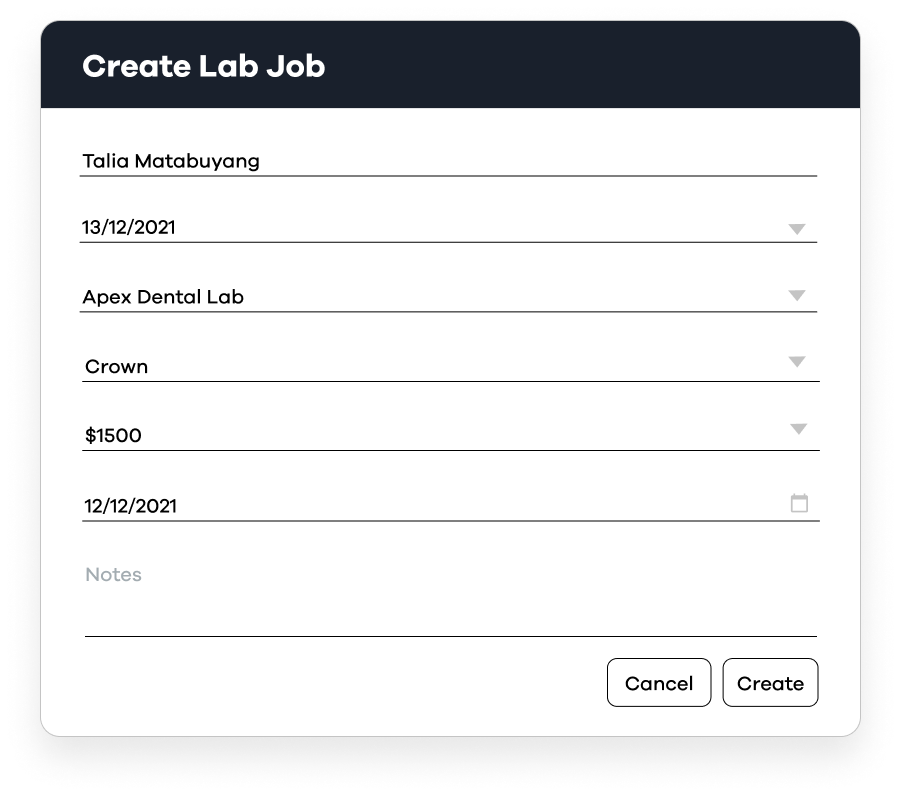Expand the 13/12/2021 dropdown arrow
901x797 pixels.
pyautogui.click(x=796, y=229)
